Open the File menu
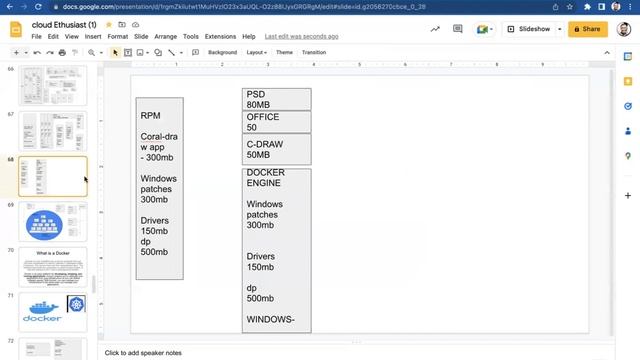This screenshot has width=640, height=360. pos(36,37)
